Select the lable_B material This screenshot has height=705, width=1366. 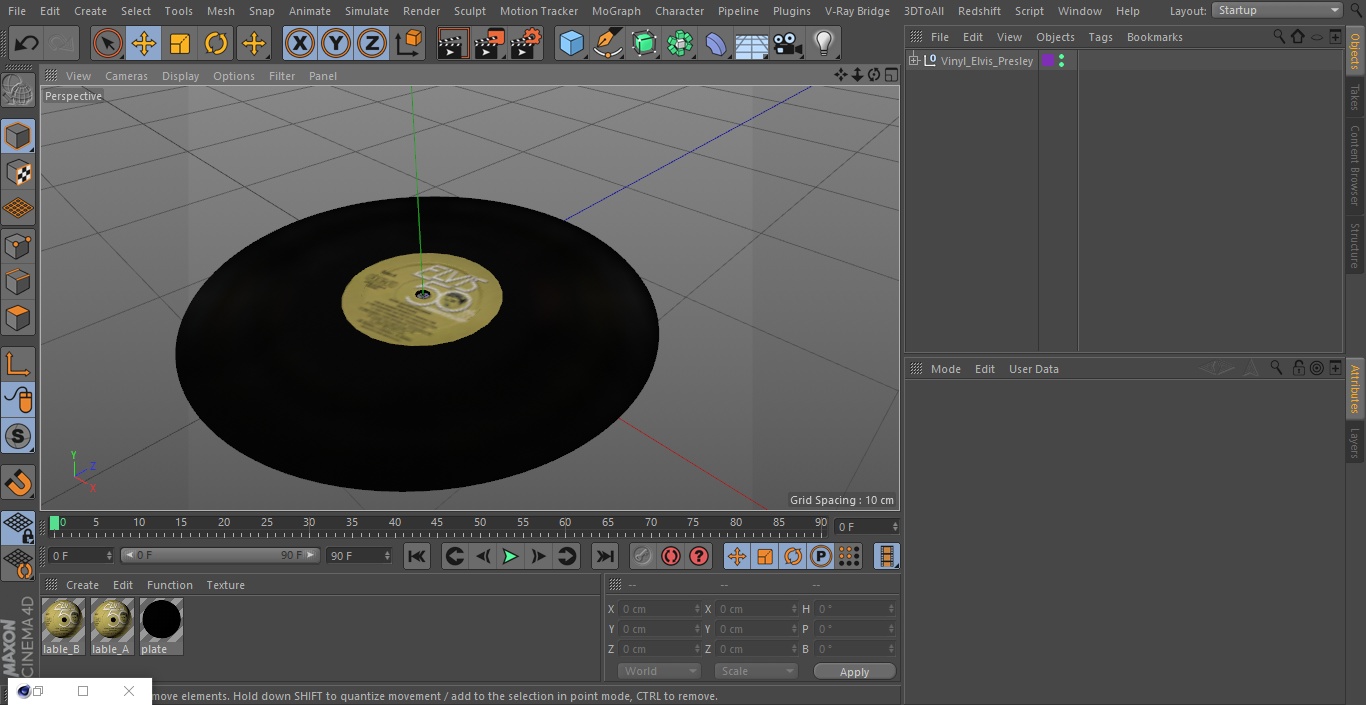62,627
